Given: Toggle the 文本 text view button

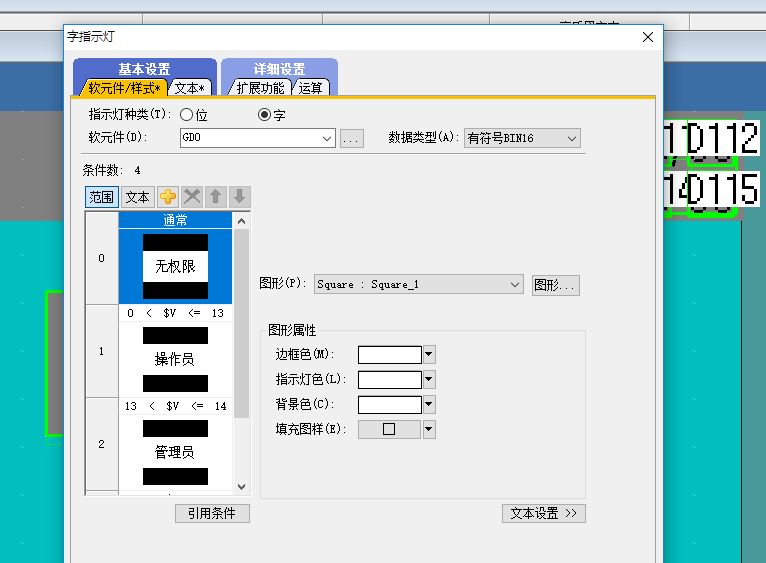Looking at the screenshot, I should click(x=137, y=197).
